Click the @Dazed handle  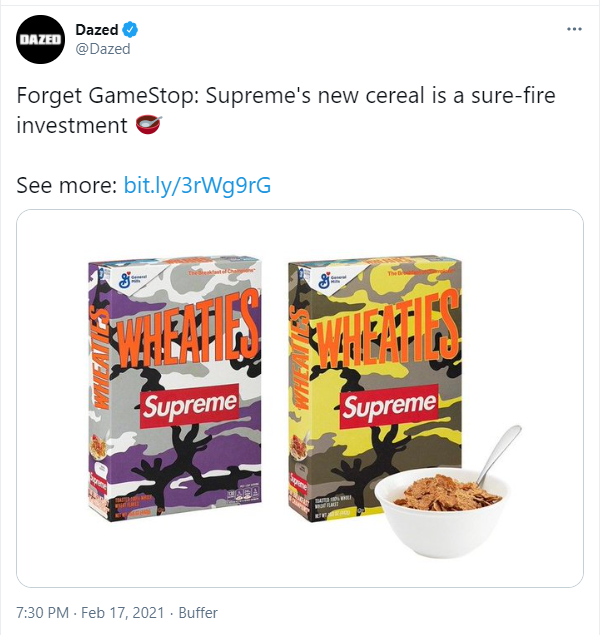103,48
